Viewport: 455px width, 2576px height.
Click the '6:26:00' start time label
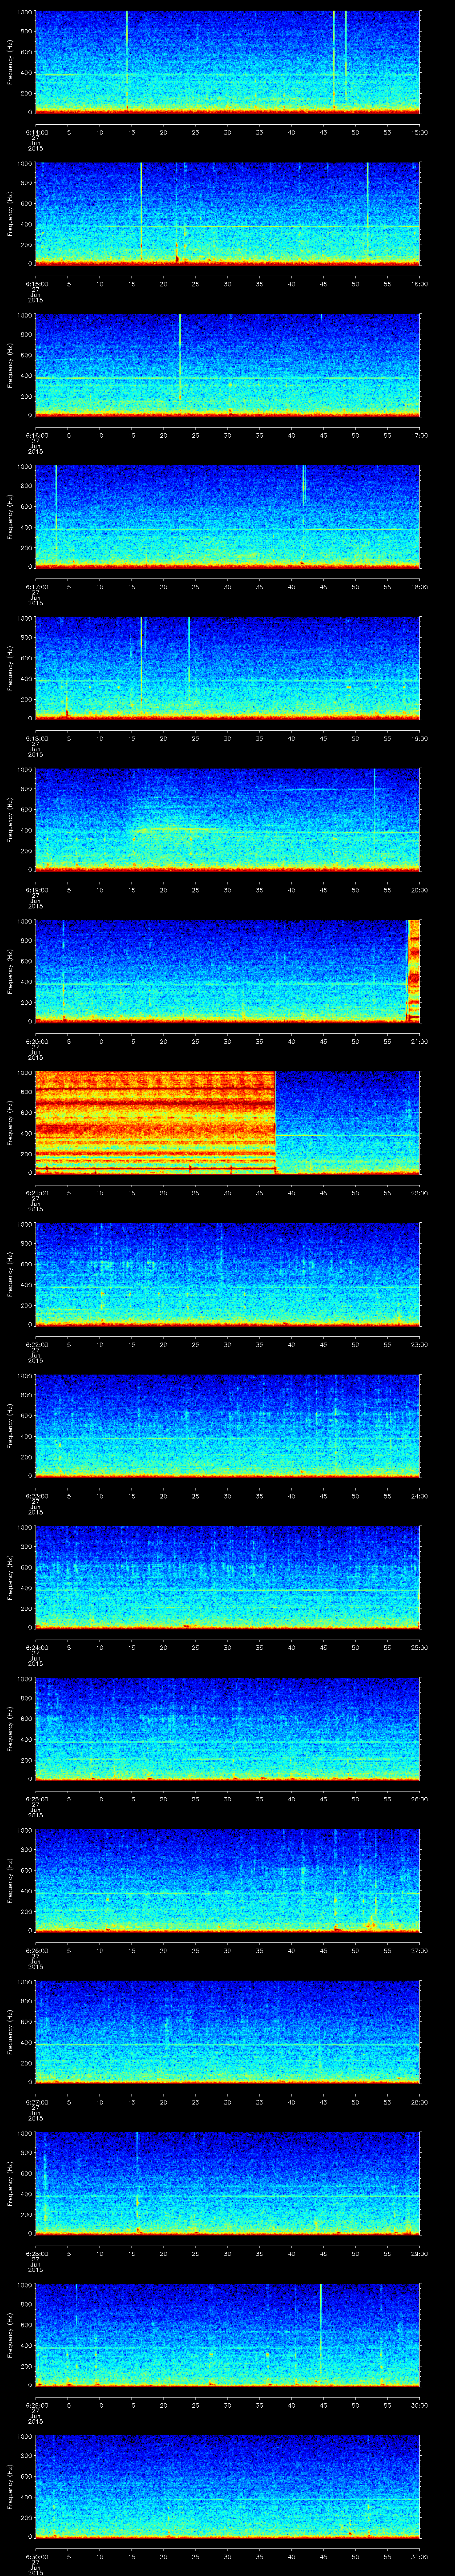click(x=36, y=1951)
